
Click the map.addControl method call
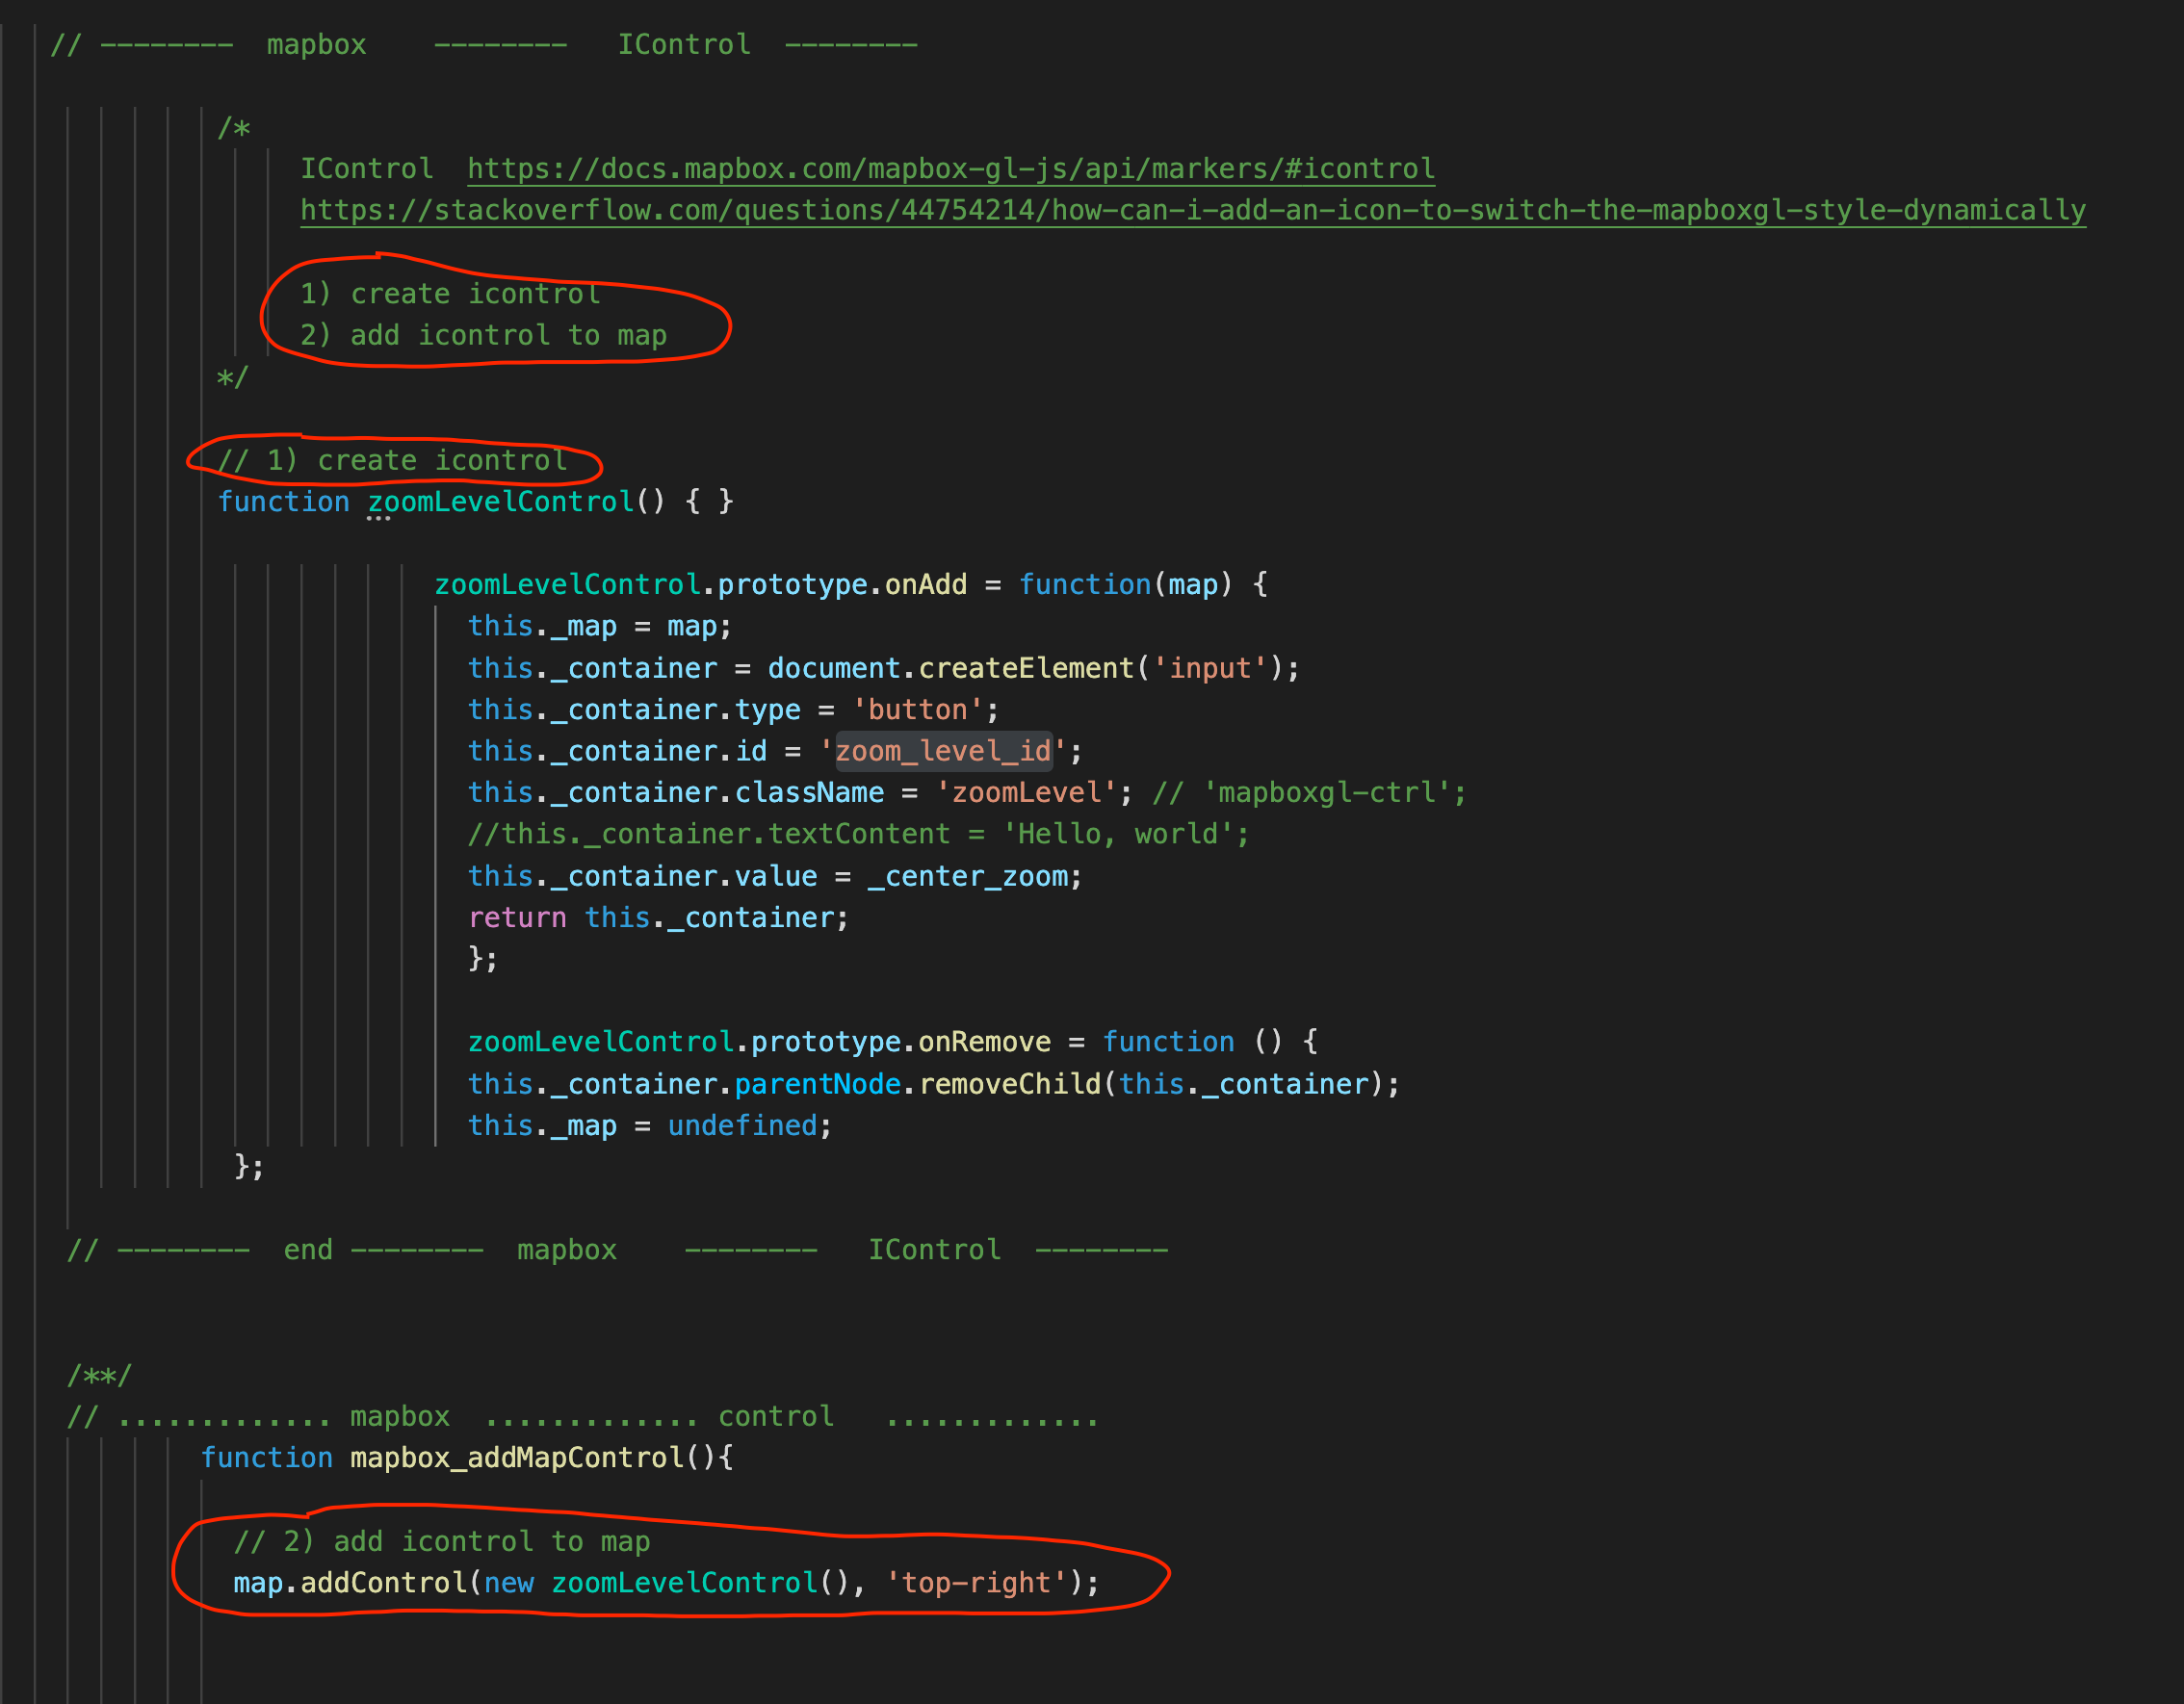384,1583
